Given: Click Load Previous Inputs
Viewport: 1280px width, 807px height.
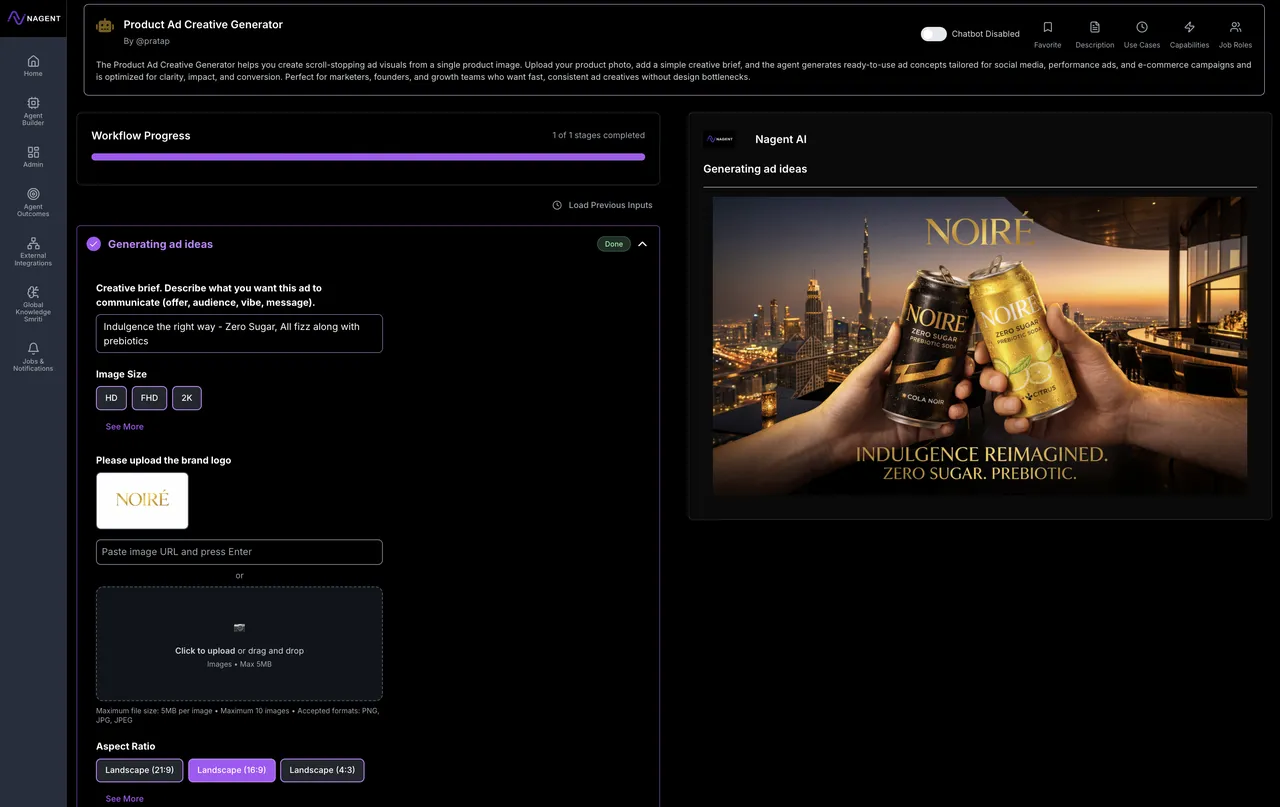Looking at the screenshot, I should 602,205.
